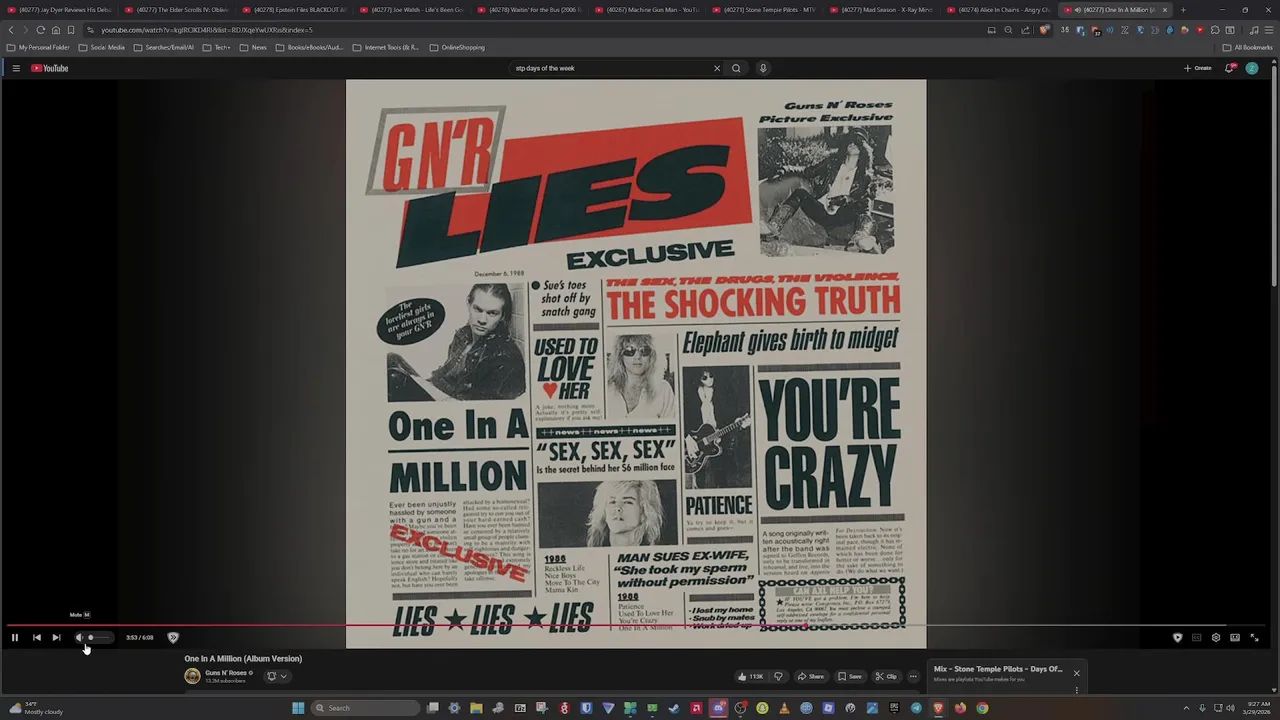Open the YouTube Create button
1280x720 pixels.
pos(1197,68)
